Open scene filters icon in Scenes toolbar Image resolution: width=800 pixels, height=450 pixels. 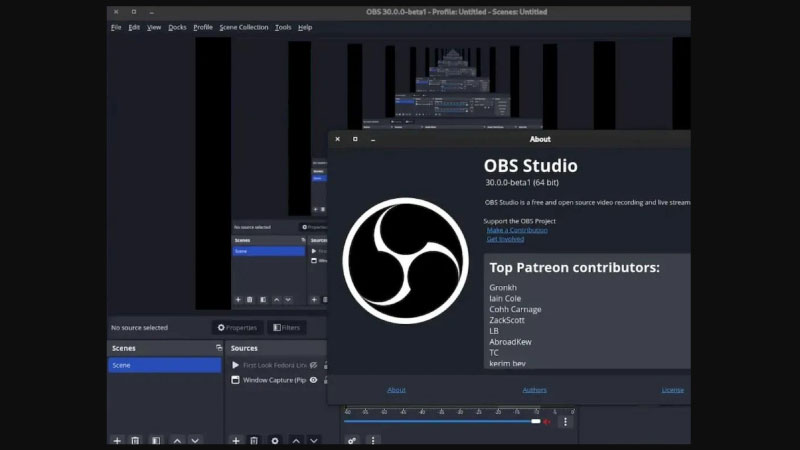click(156, 440)
